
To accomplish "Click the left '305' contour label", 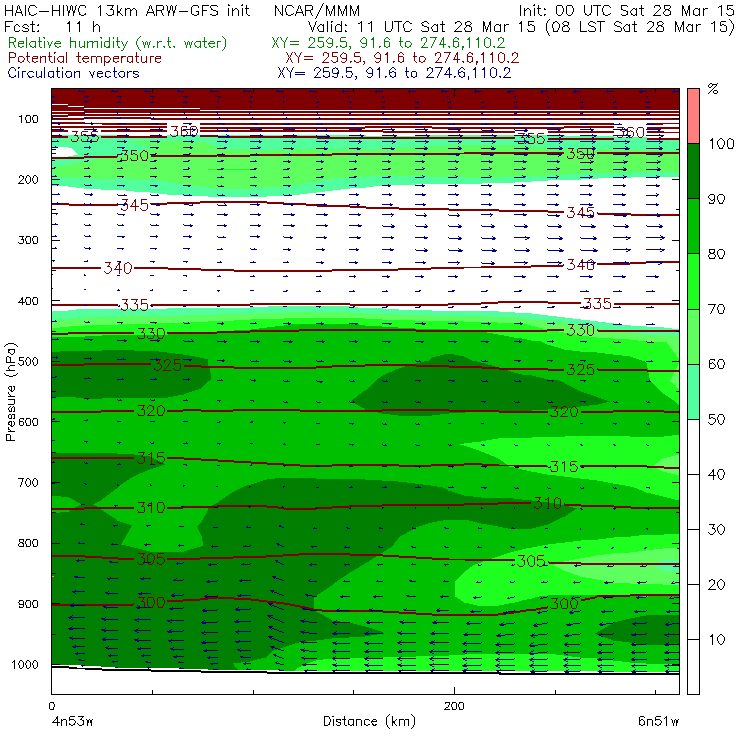I will coord(151,559).
